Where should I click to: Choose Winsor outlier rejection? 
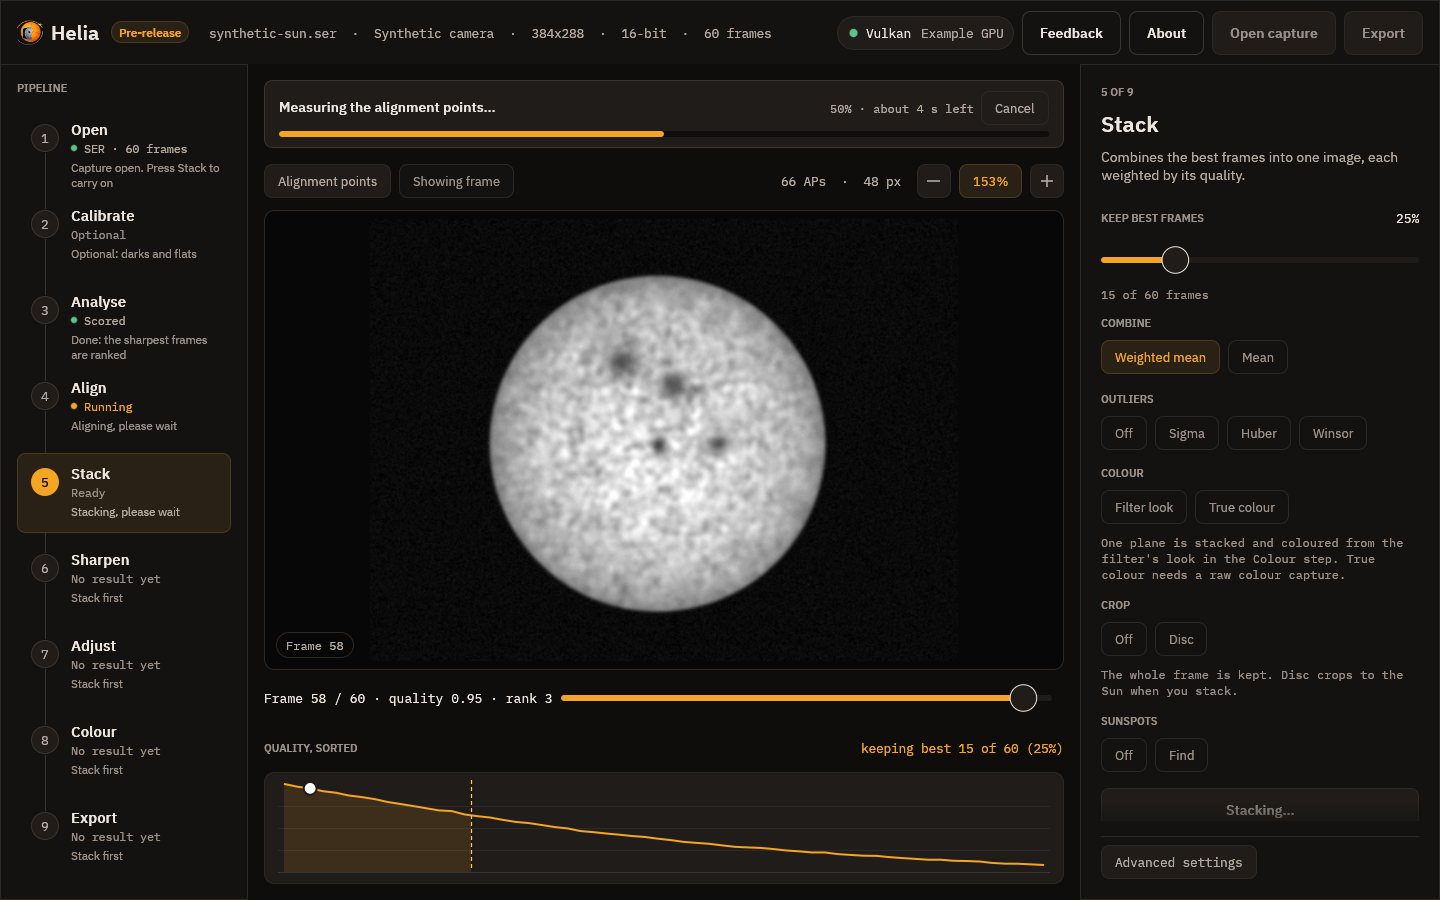click(1332, 433)
